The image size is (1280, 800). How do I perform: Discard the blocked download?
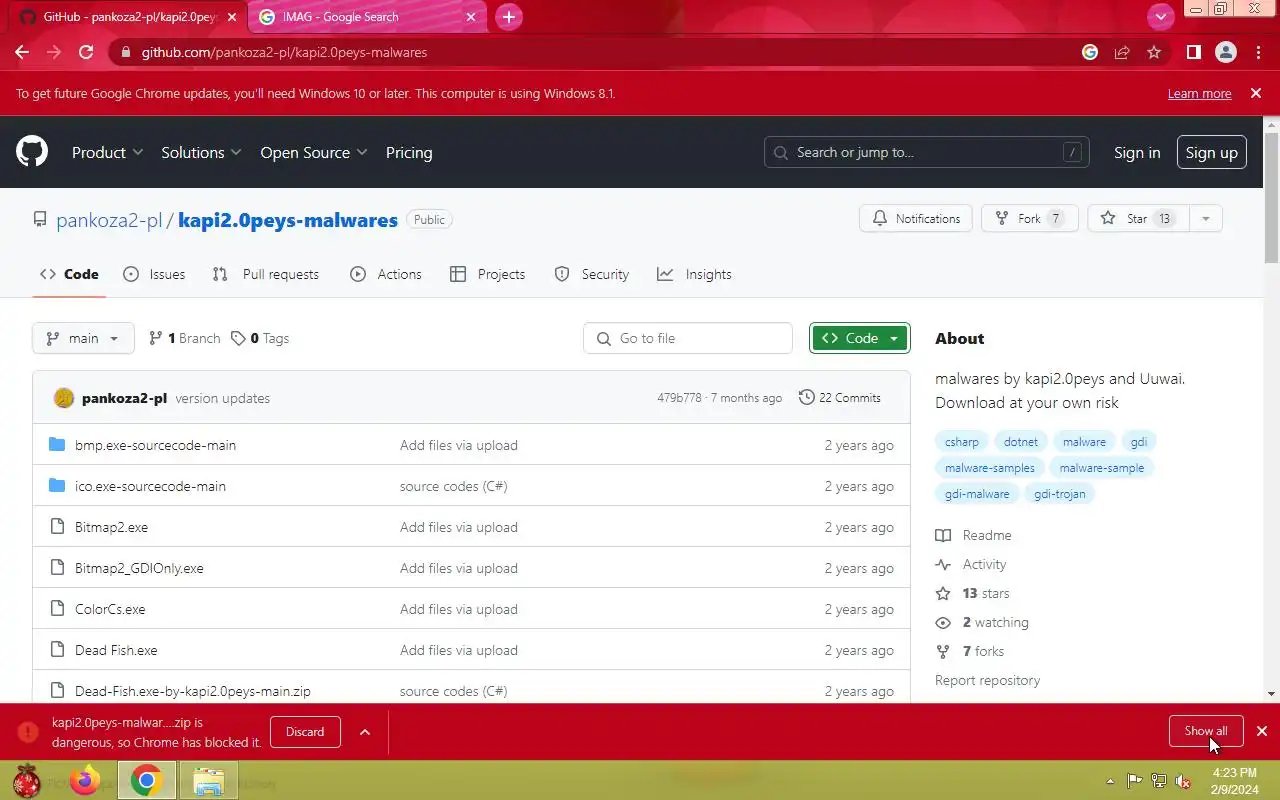(305, 731)
